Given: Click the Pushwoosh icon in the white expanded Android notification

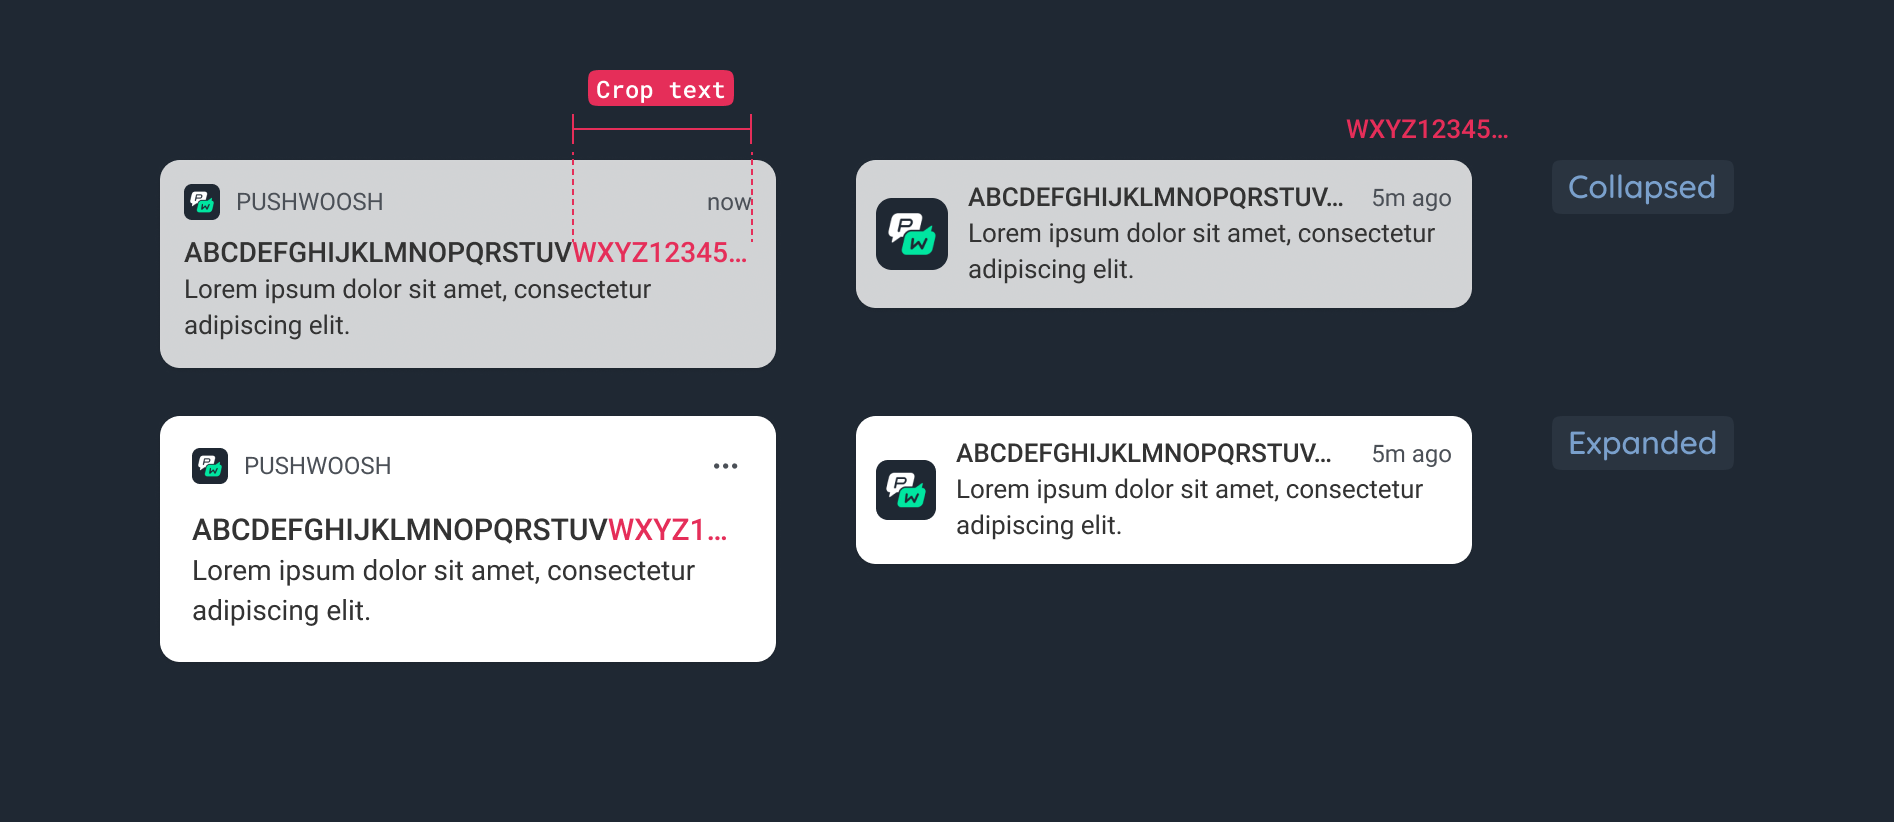Looking at the screenshot, I should coord(210,466).
